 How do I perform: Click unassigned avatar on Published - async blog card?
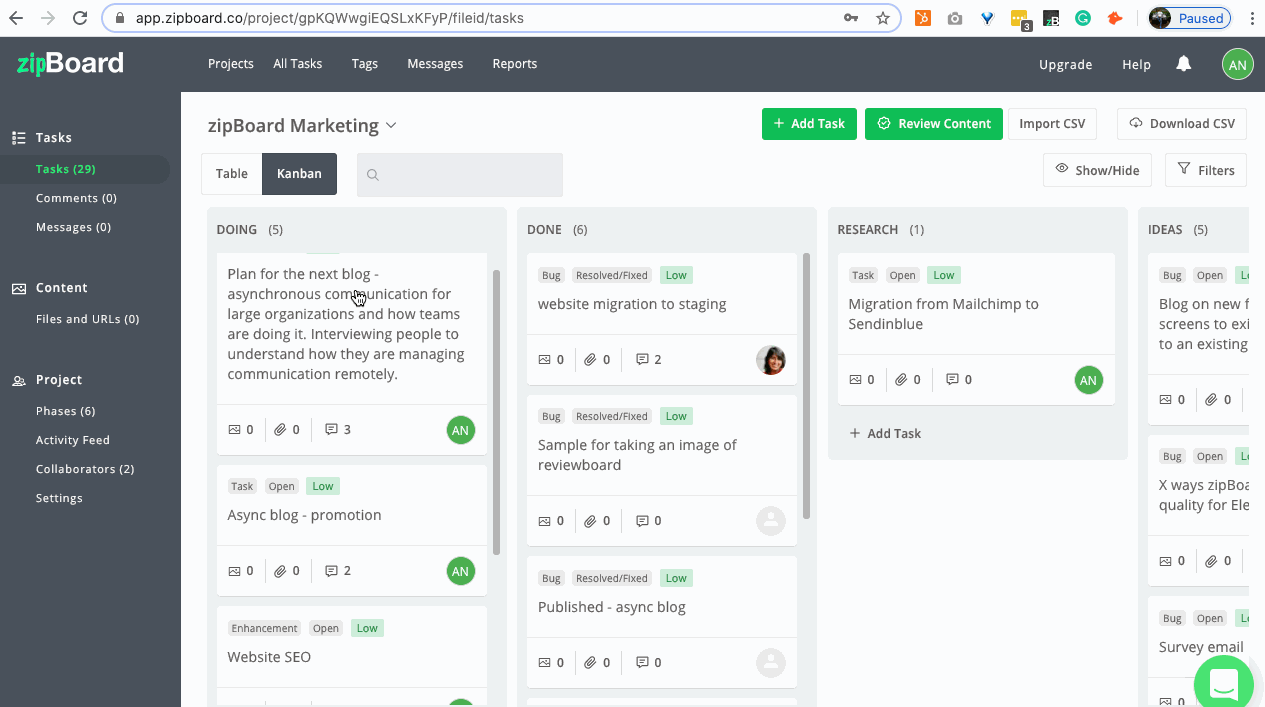point(770,662)
